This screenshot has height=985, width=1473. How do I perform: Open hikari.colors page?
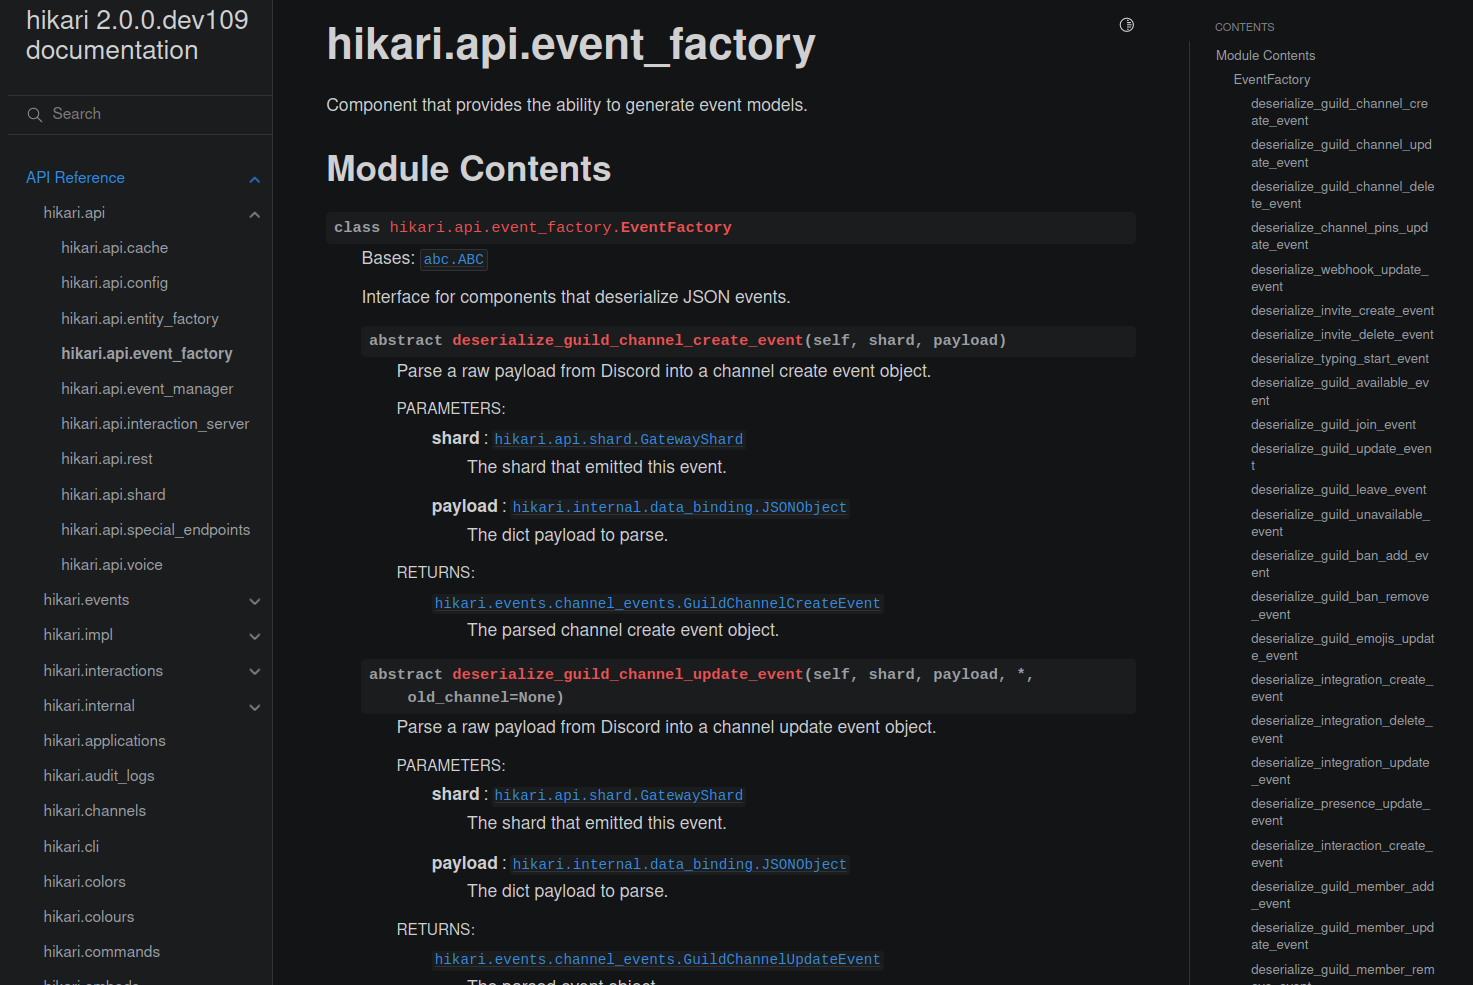point(84,882)
